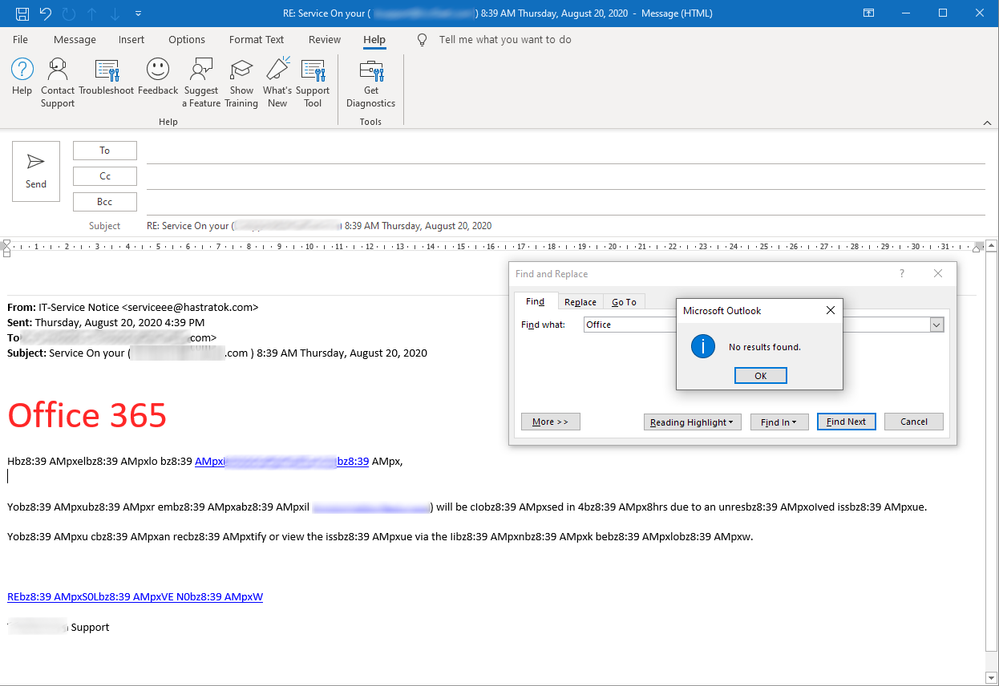
Task: Click the Redo icon in quick access toolbar
Action: tap(69, 13)
